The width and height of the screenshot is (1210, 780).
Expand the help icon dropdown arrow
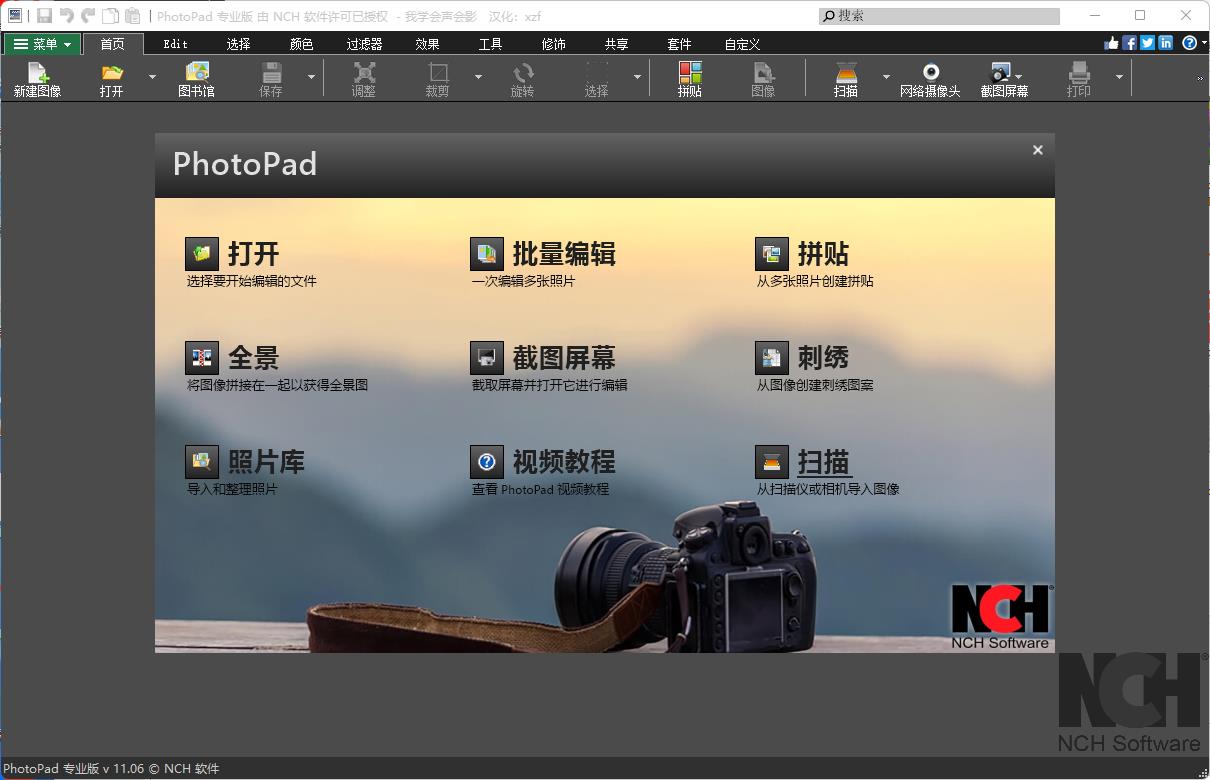(1202, 44)
